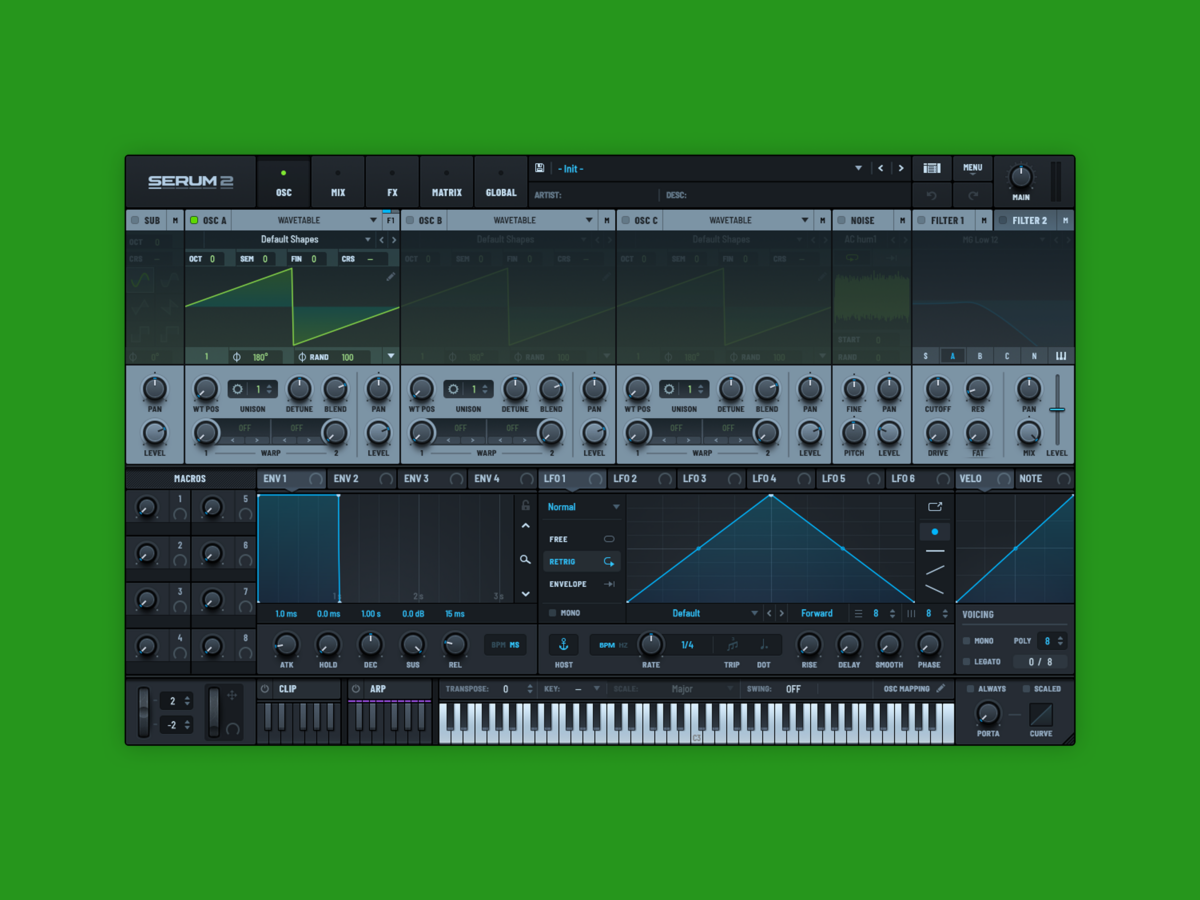Select previous LFO shape preset arrow

769,613
